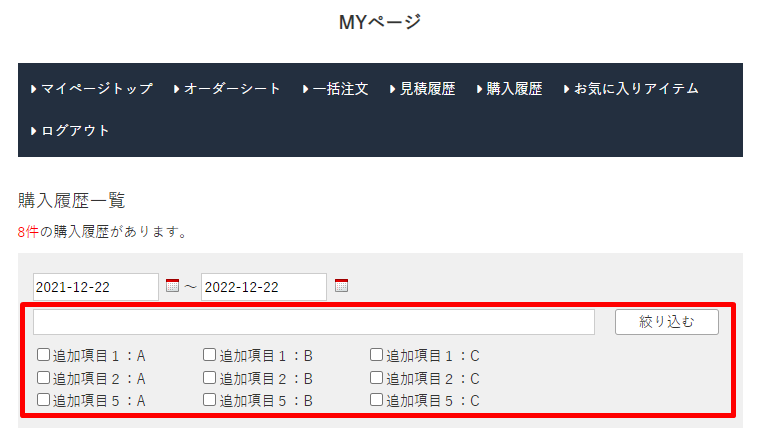Check 追加項目1：A checkbox

[44, 355]
